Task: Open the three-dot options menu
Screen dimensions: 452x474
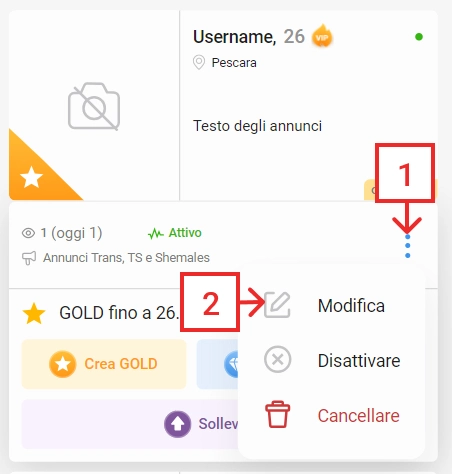Action: (407, 246)
